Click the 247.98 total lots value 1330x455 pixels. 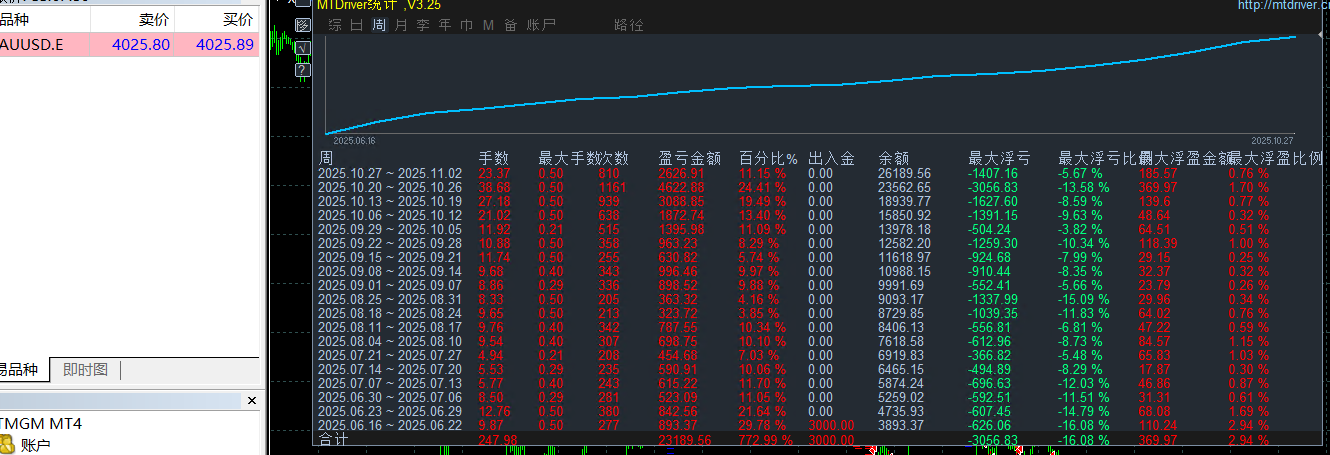pos(499,439)
